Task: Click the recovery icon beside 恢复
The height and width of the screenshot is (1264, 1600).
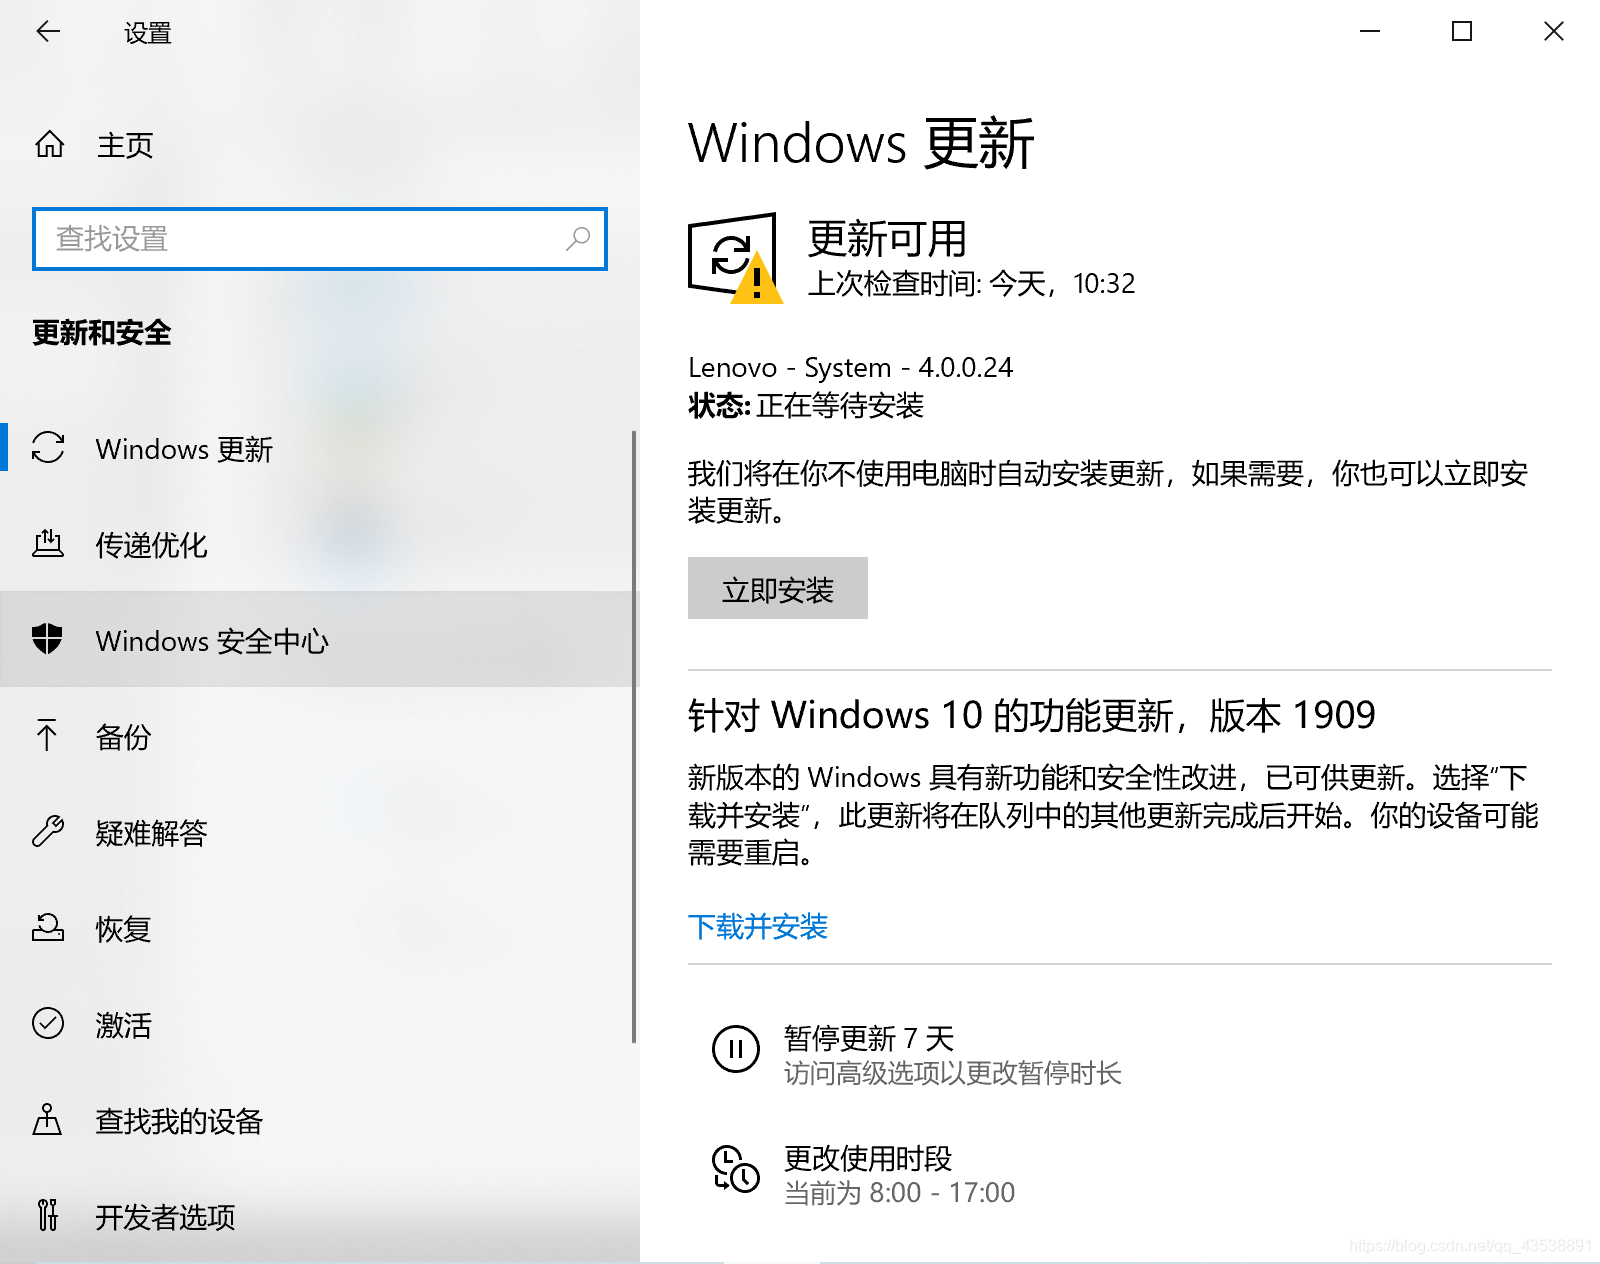Action: tap(48, 927)
